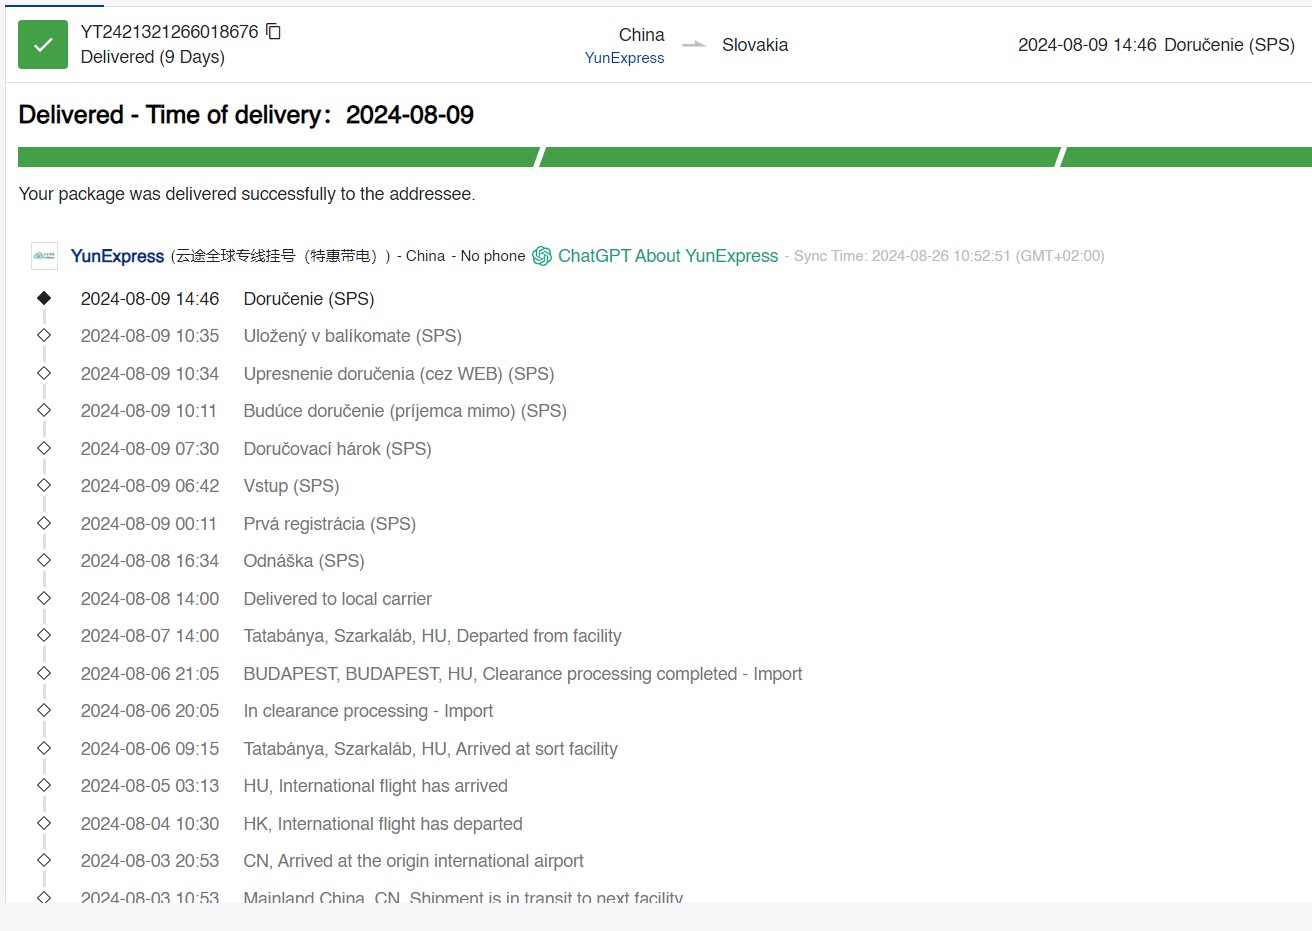The width and height of the screenshot is (1312, 931).
Task: Click the event text 'Odnáška (SPS)'
Action: [x=304, y=561]
